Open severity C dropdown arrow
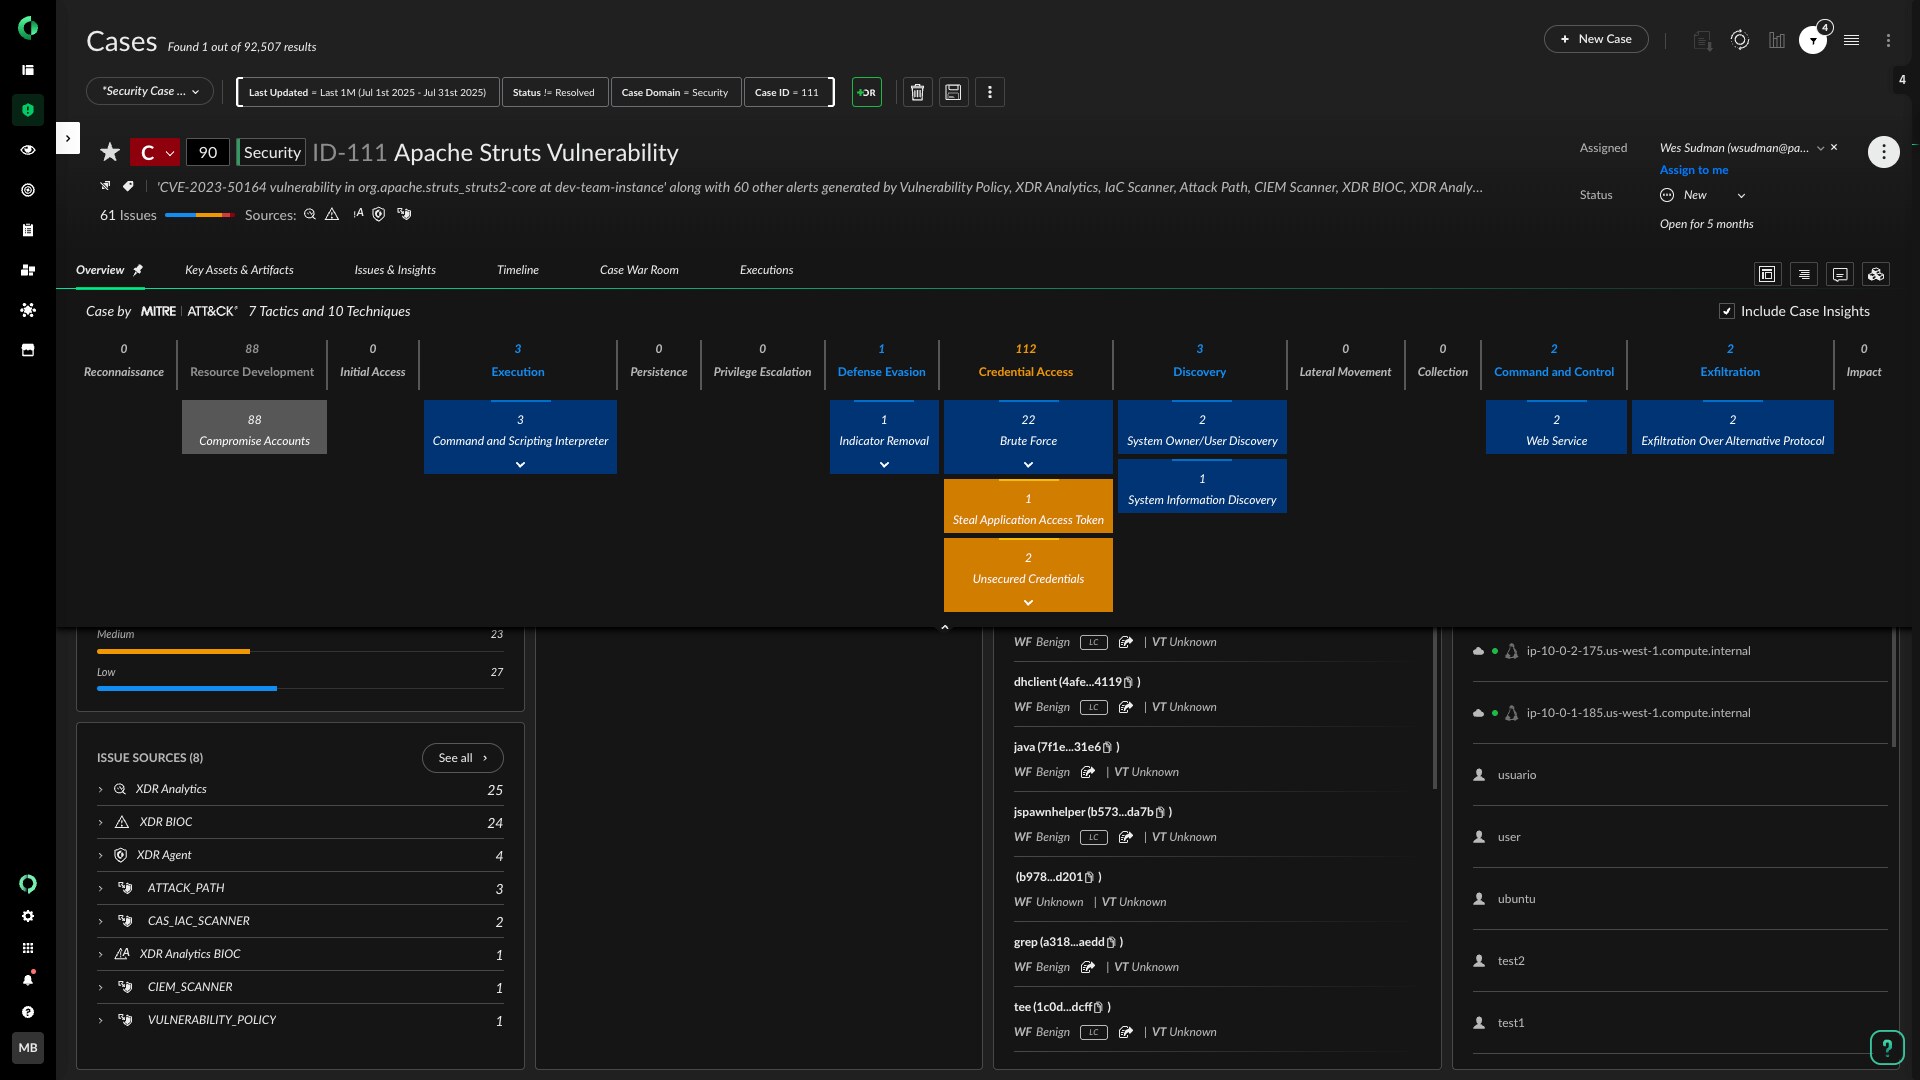The image size is (1920, 1080). (170, 153)
